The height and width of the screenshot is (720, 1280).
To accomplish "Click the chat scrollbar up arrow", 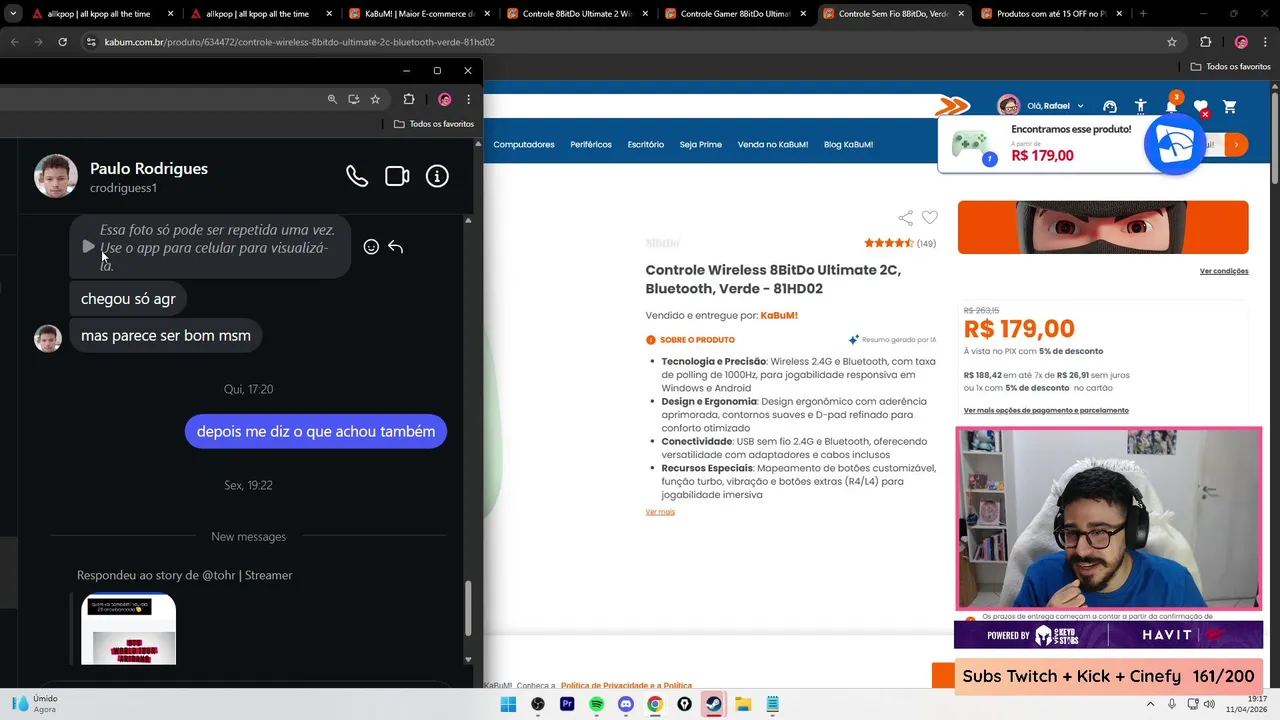I will click(x=468, y=219).
